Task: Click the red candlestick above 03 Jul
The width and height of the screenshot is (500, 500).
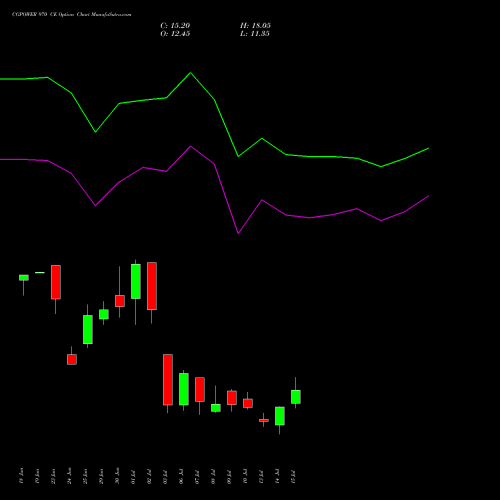Action: coord(168,380)
